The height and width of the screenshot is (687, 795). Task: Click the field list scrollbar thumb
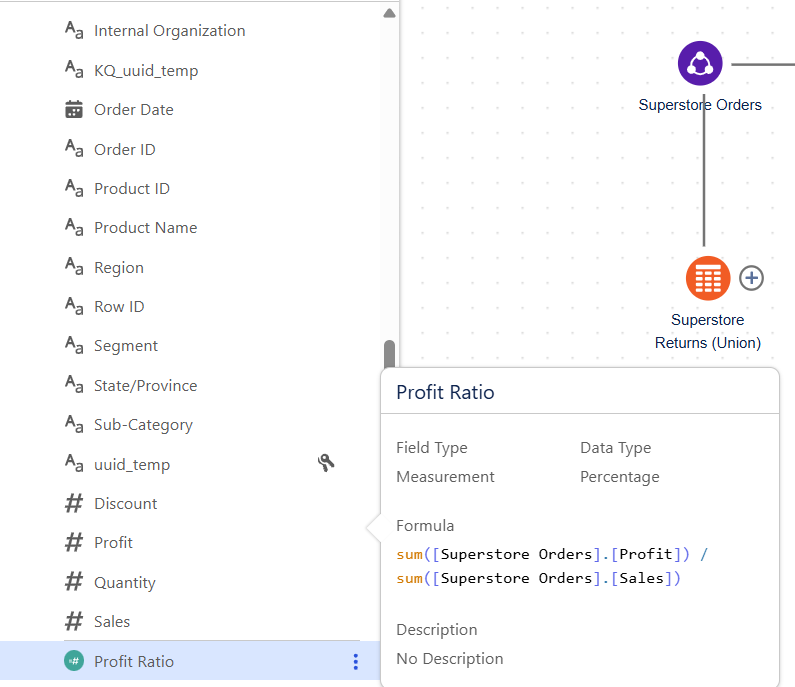(389, 354)
